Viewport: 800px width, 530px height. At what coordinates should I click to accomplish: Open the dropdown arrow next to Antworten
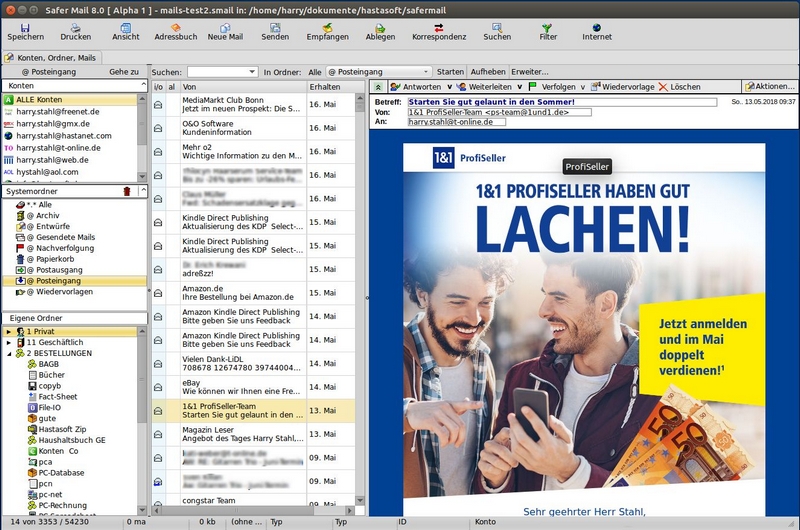coord(449,87)
